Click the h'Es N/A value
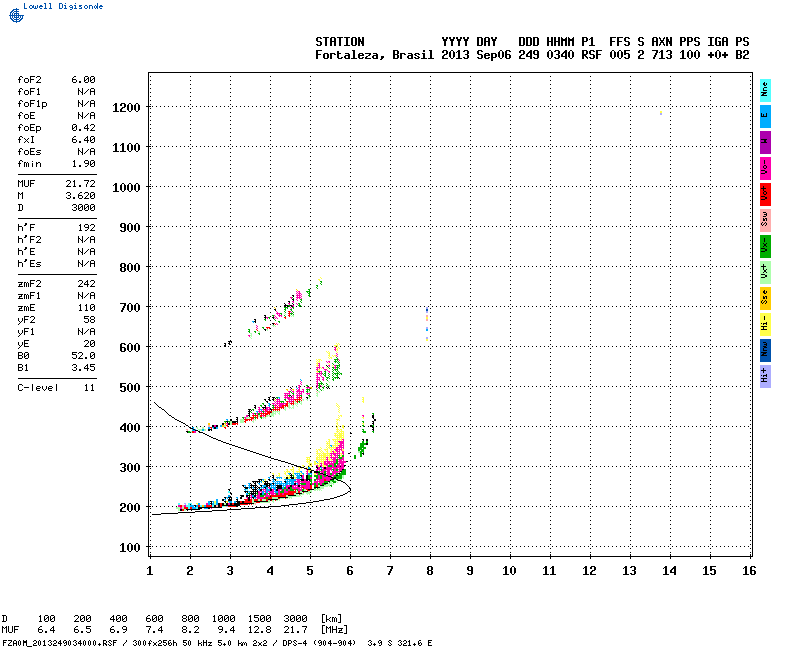 click(x=87, y=264)
